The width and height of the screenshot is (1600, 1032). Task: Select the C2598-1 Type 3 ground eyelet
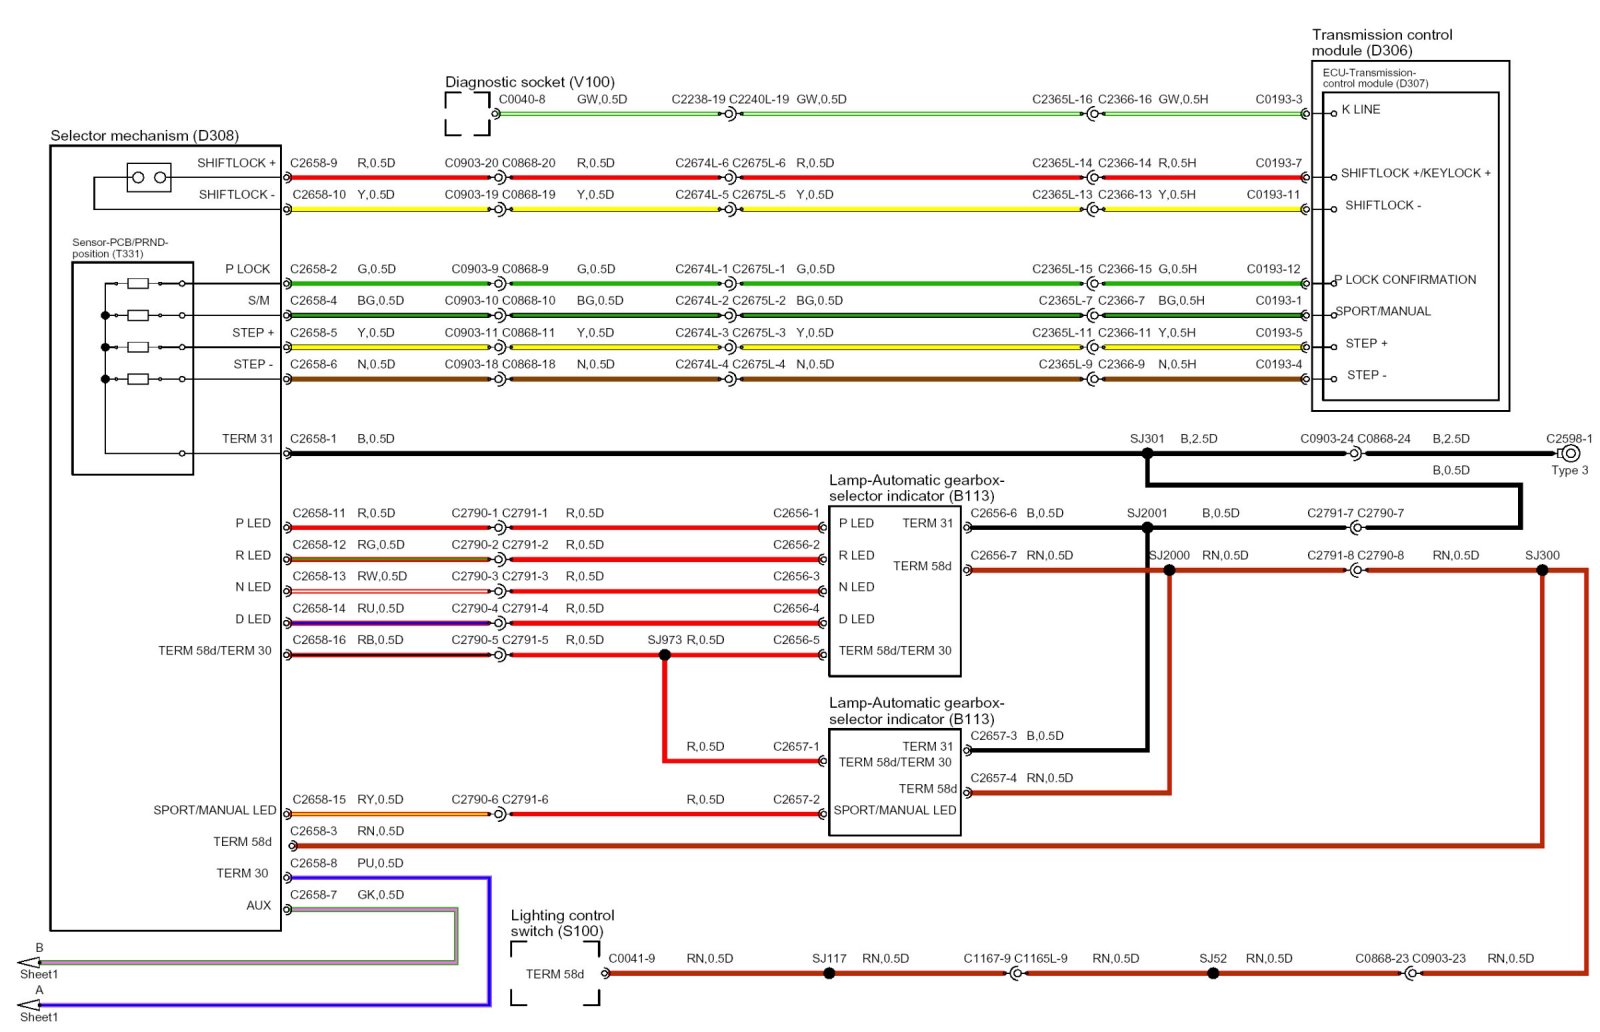point(1570,453)
